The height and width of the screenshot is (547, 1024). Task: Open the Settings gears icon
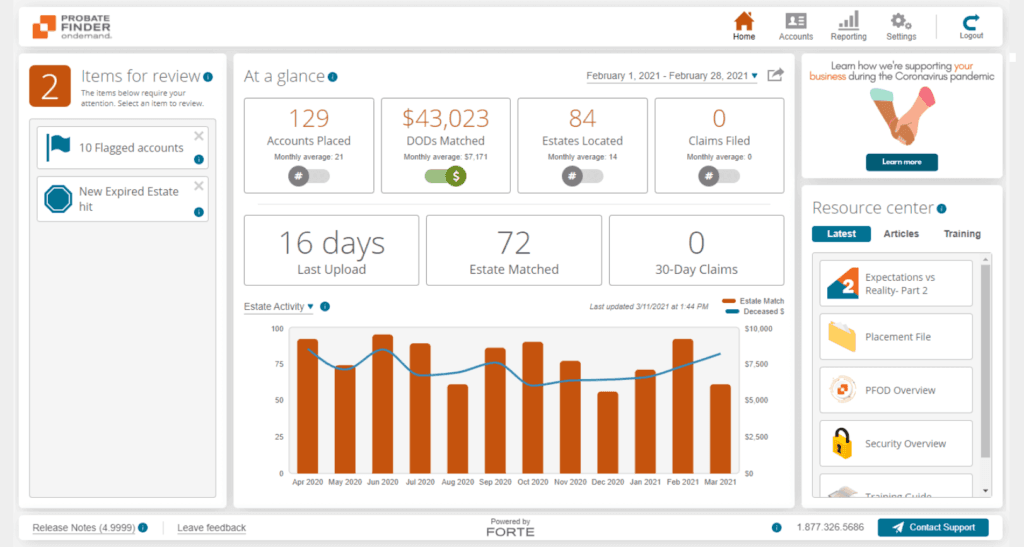(901, 21)
